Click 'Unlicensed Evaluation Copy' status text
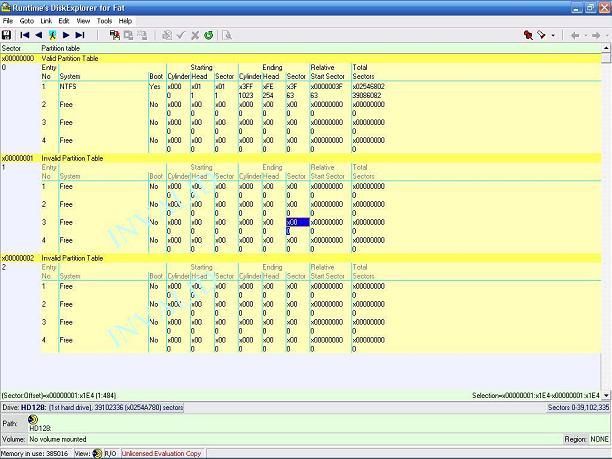This screenshot has width=612, height=459. pos(161,454)
